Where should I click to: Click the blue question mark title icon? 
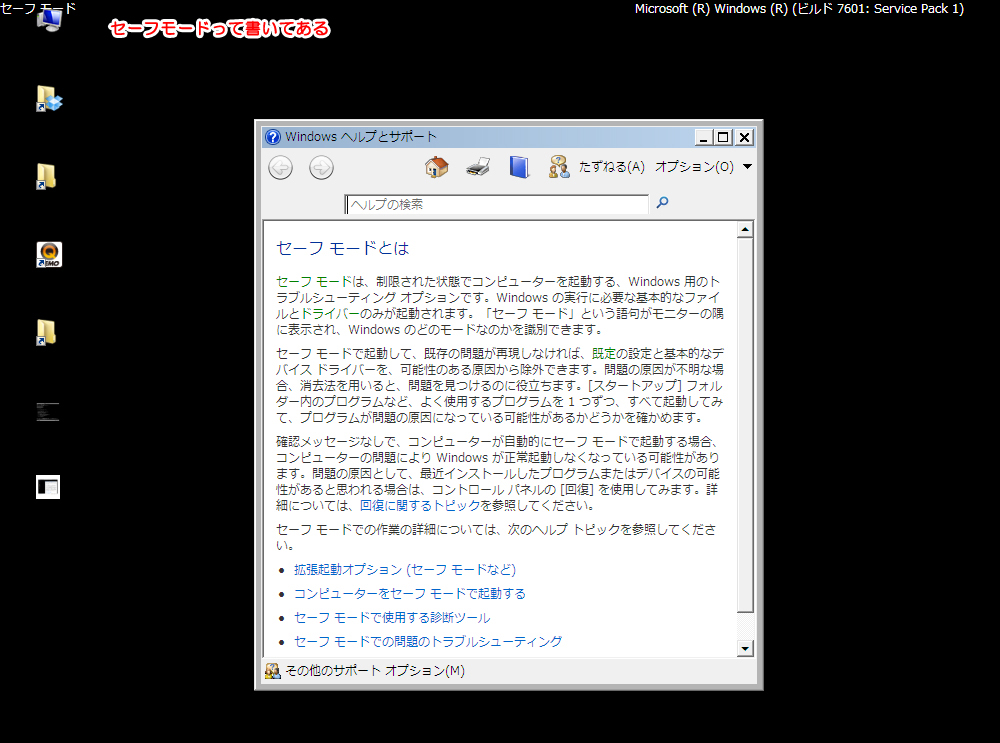coord(273,137)
